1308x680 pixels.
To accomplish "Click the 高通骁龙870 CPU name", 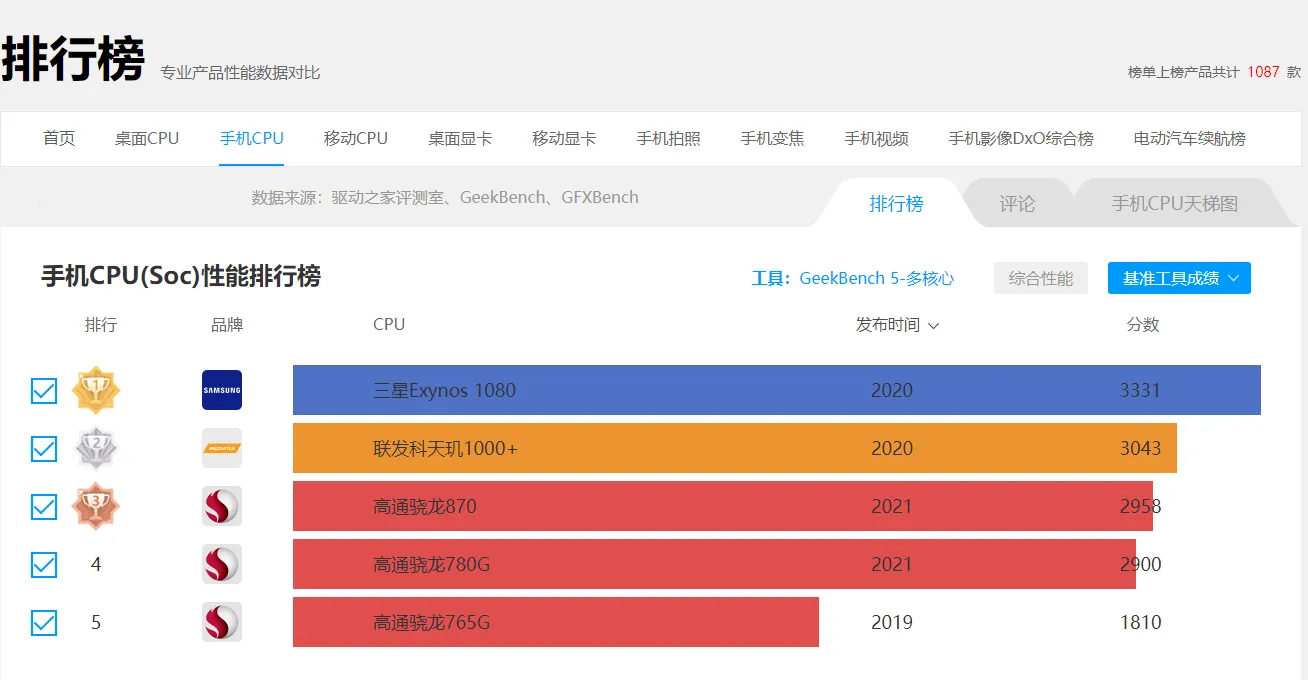I will point(425,506).
